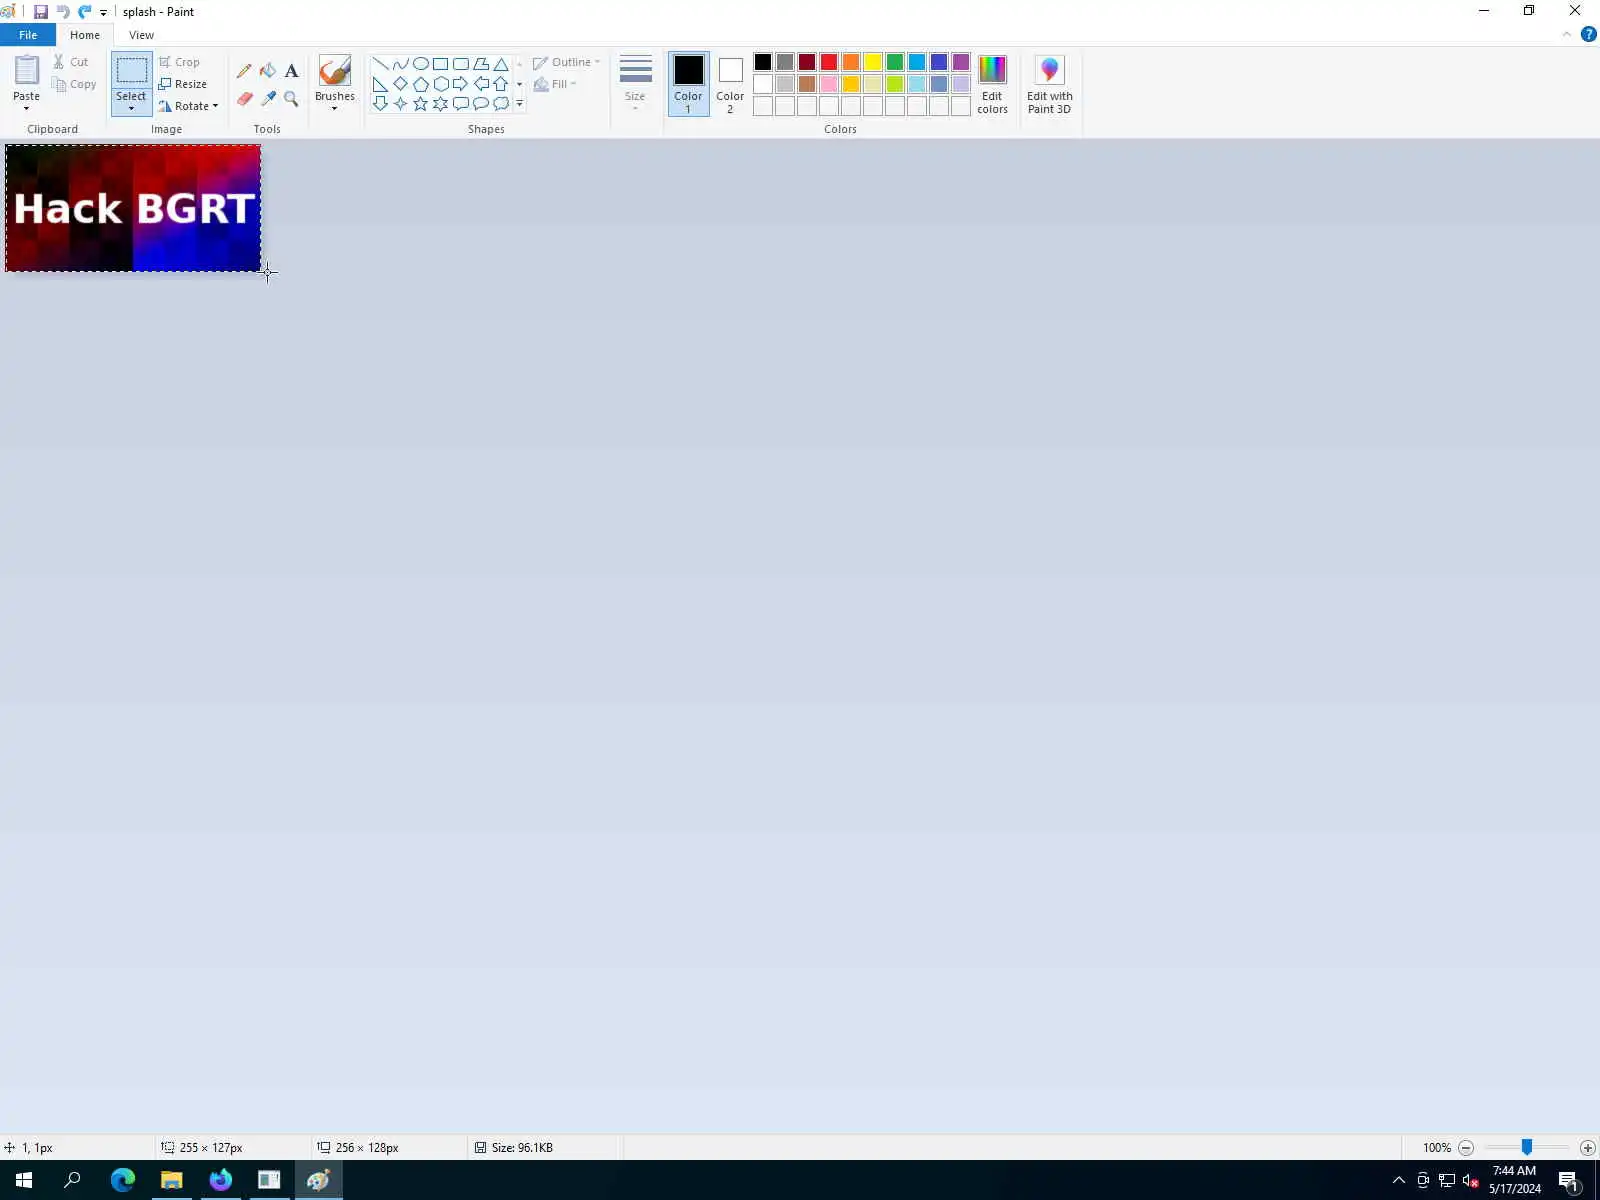
Task: Choose the Polygon shape
Action: [x=481, y=64]
